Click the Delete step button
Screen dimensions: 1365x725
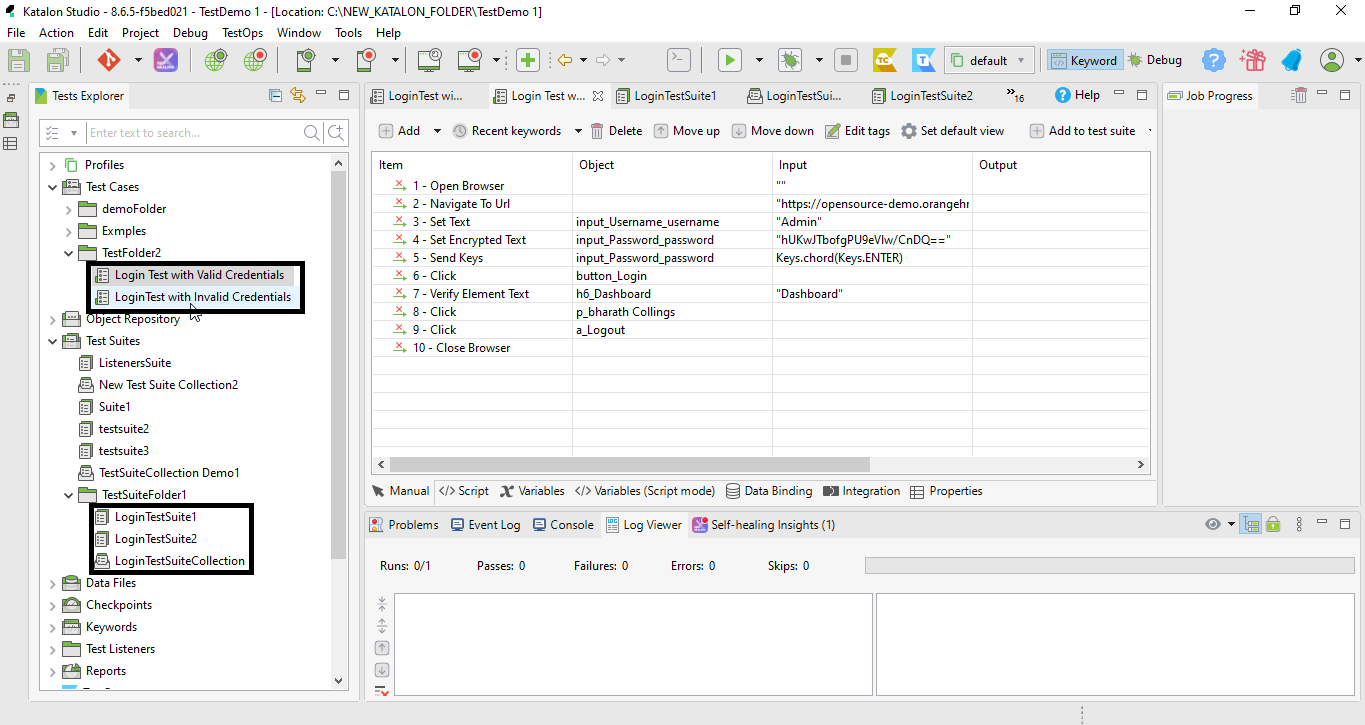coord(616,131)
